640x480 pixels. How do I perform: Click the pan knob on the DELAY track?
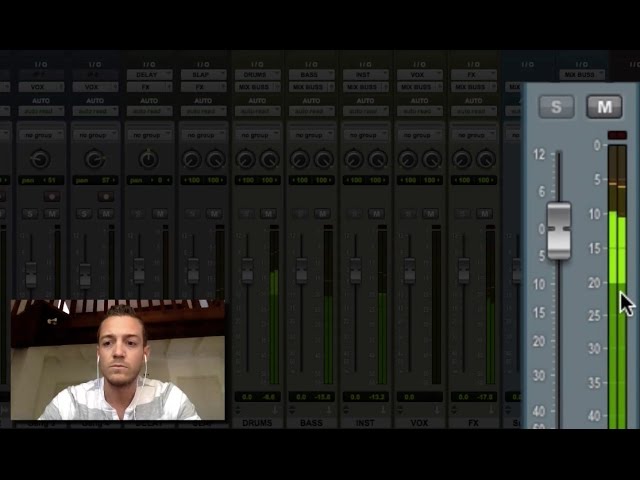tap(149, 159)
